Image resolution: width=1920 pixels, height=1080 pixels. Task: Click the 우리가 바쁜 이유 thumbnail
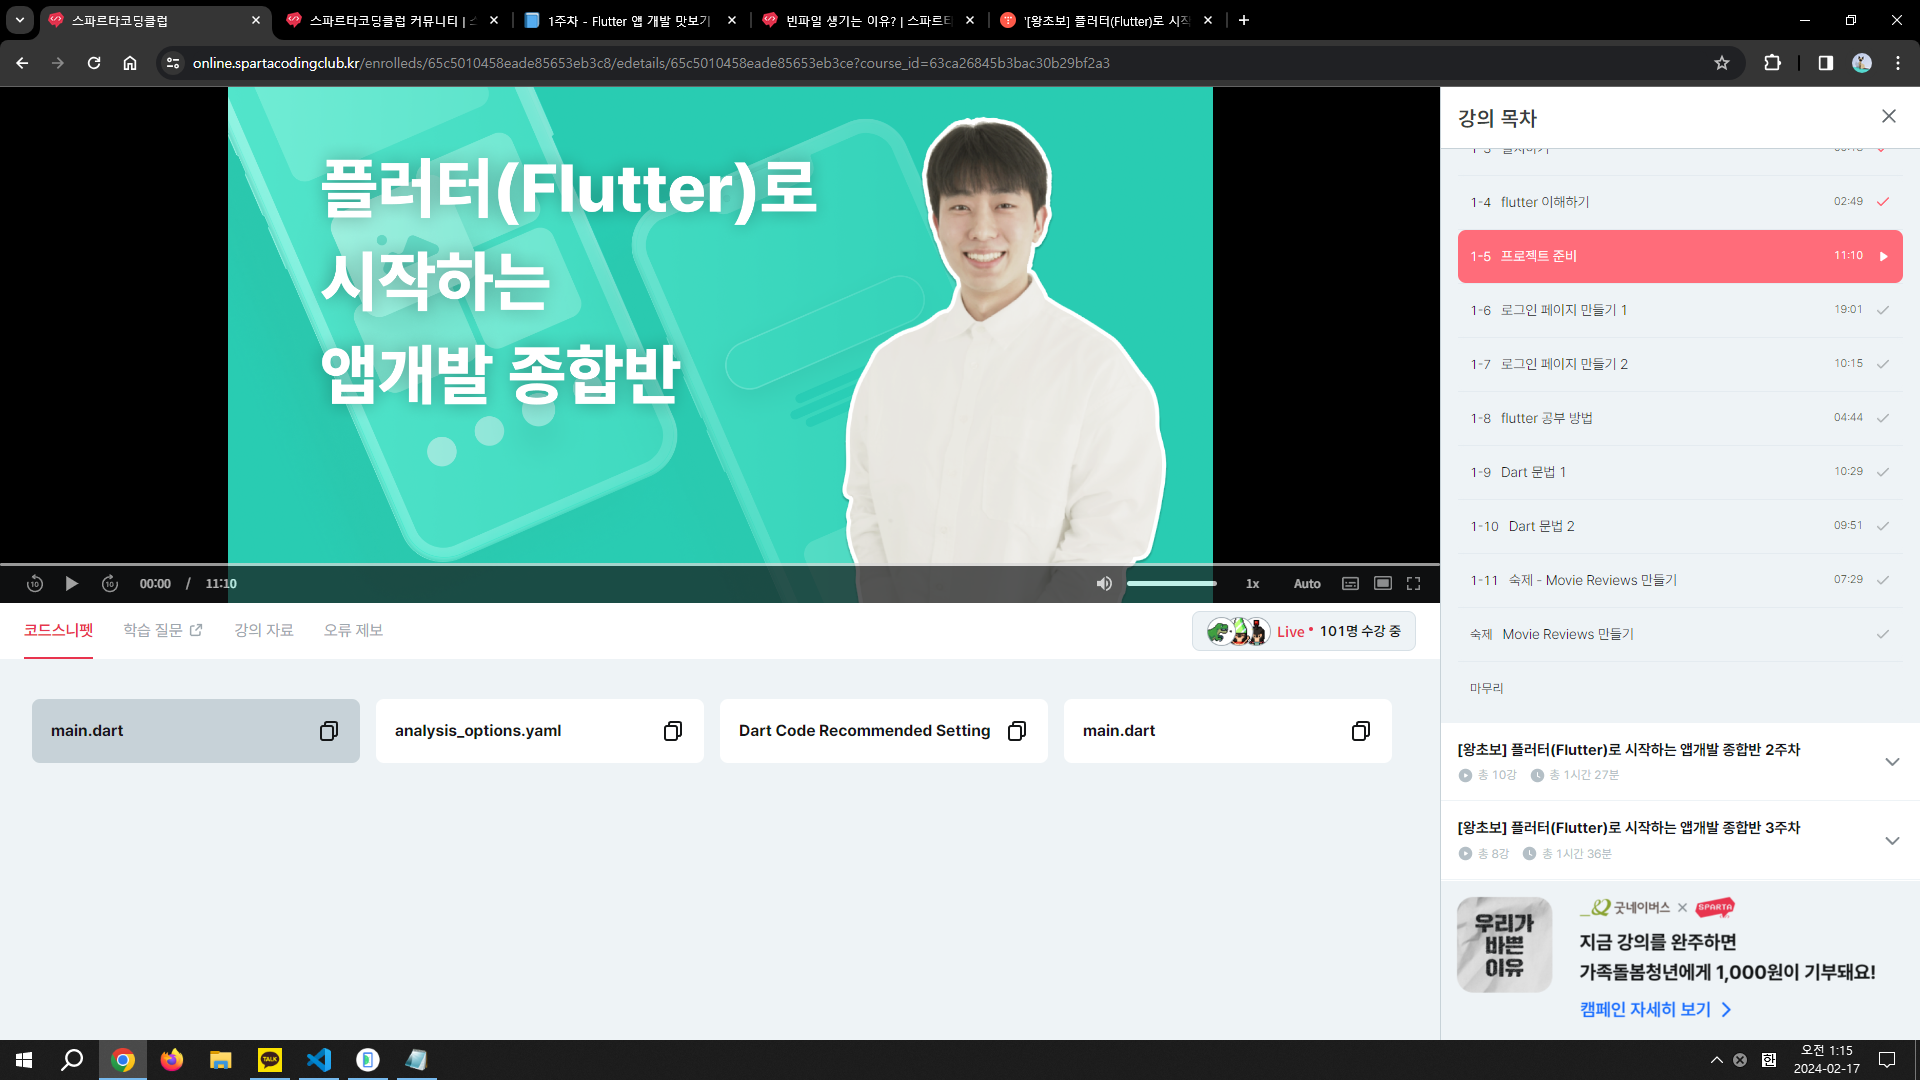(x=1504, y=945)
